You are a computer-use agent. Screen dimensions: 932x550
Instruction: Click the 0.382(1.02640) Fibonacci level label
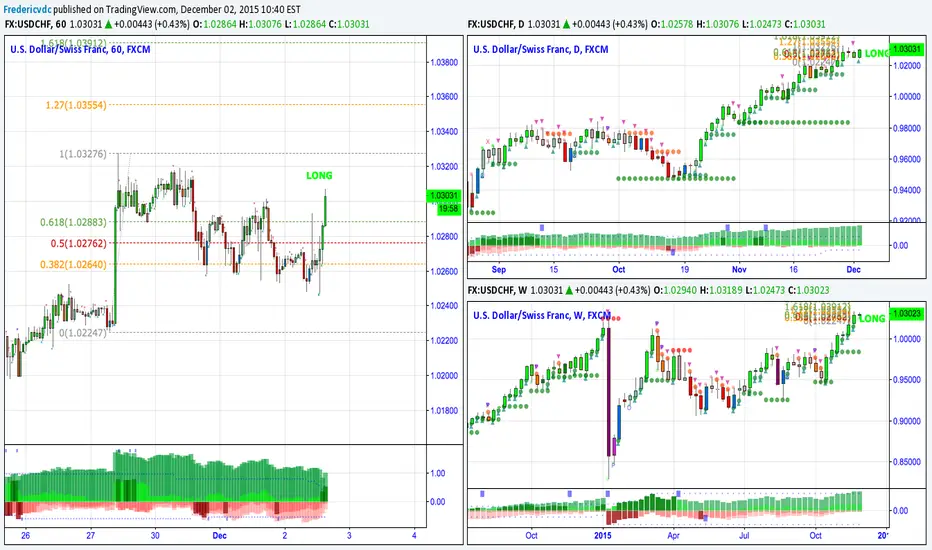pos(73,265)
